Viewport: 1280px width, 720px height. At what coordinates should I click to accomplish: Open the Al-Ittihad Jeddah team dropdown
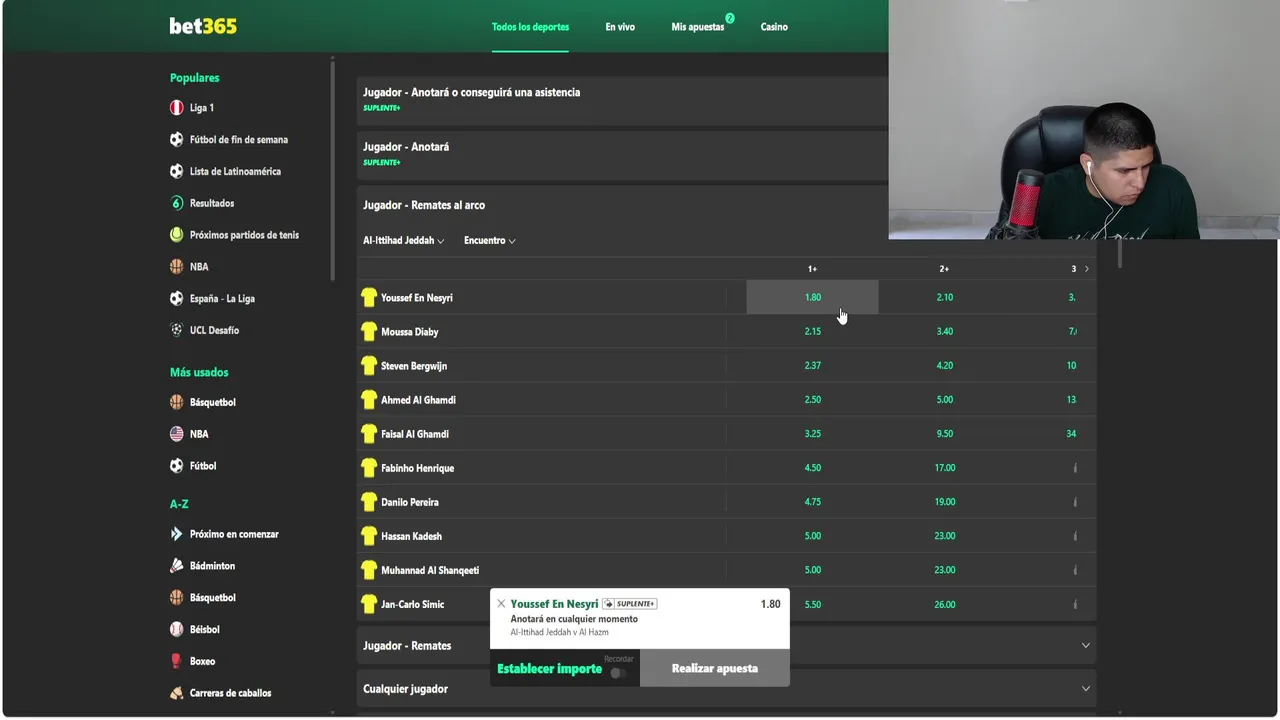[x=403, y=241]
